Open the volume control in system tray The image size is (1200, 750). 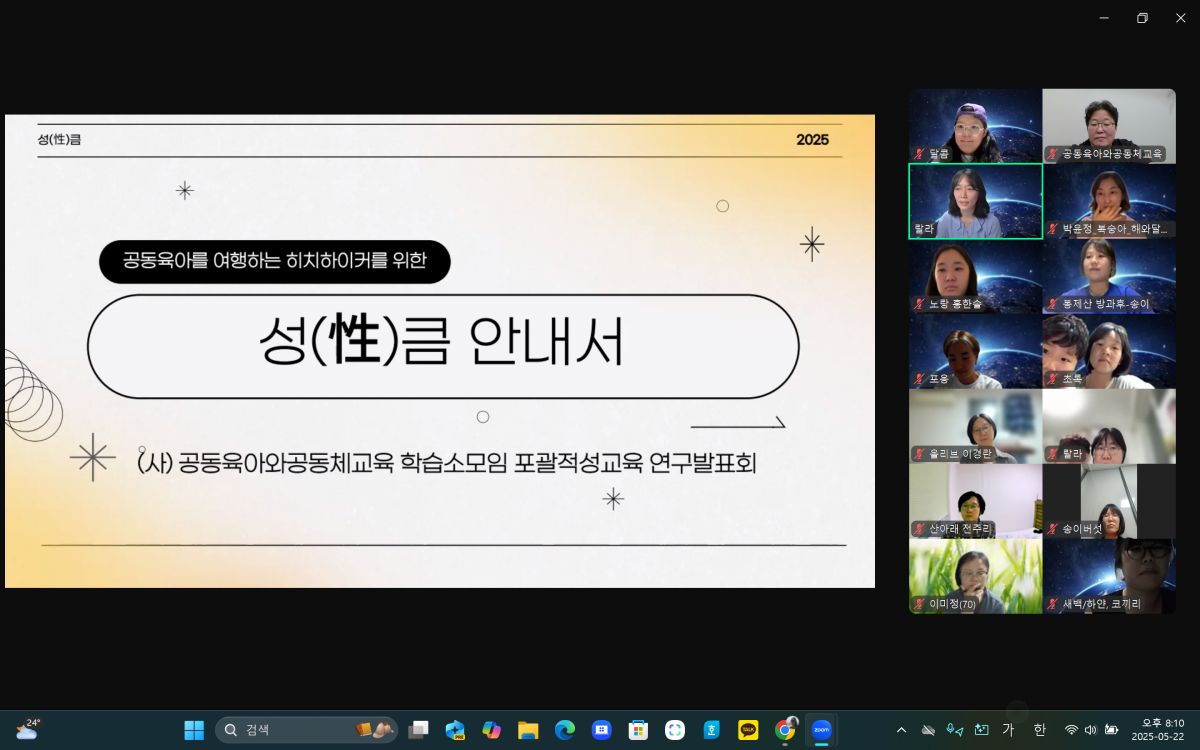pos(1090,730)
